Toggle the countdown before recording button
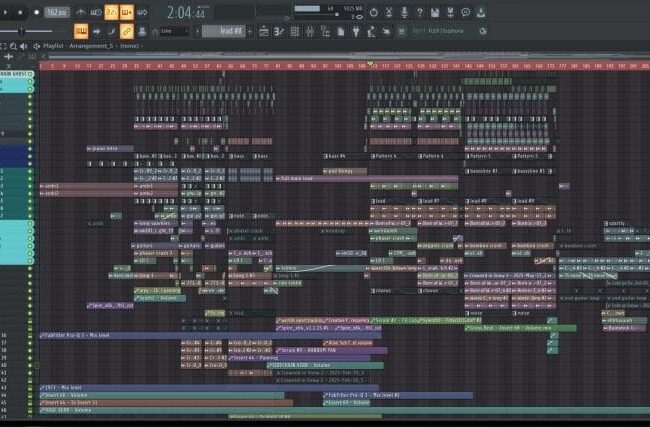The width and height of the screenshot is (650, 427). [x=111, y=12]
